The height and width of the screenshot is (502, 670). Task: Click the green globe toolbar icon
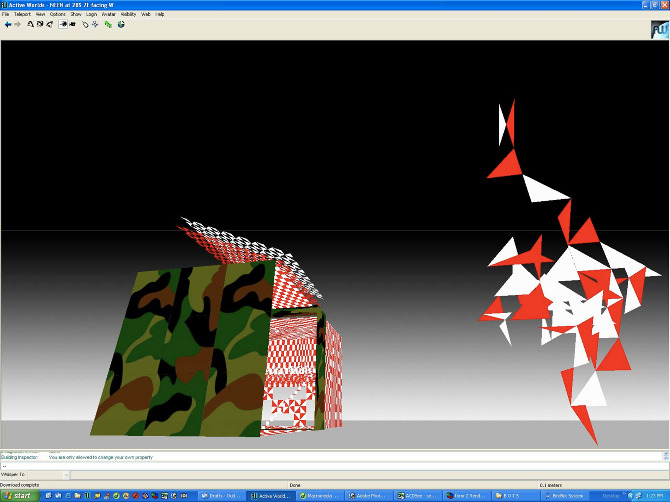[x=121, y=24]
